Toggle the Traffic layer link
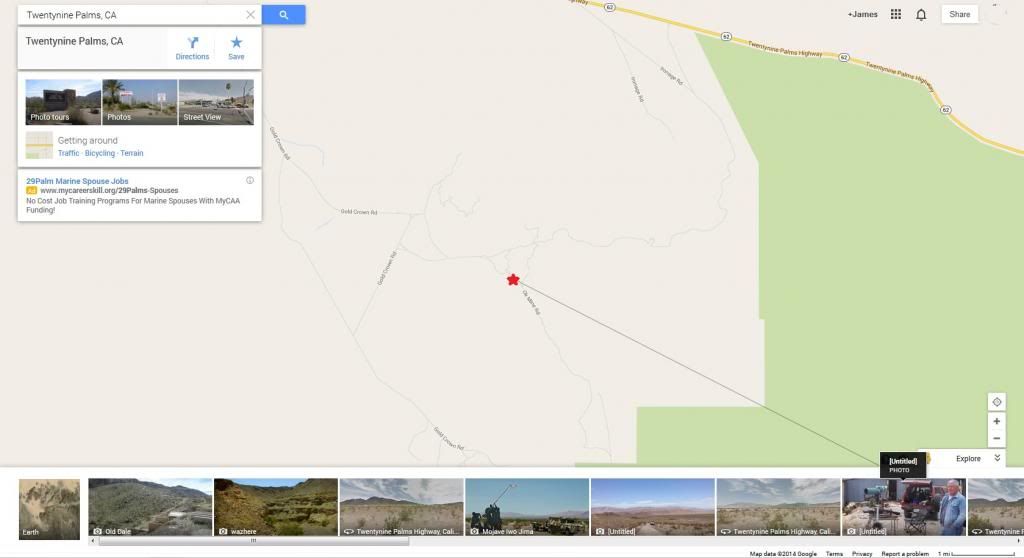The height and width of the screenshot is (558, 1024). point(69,153)
